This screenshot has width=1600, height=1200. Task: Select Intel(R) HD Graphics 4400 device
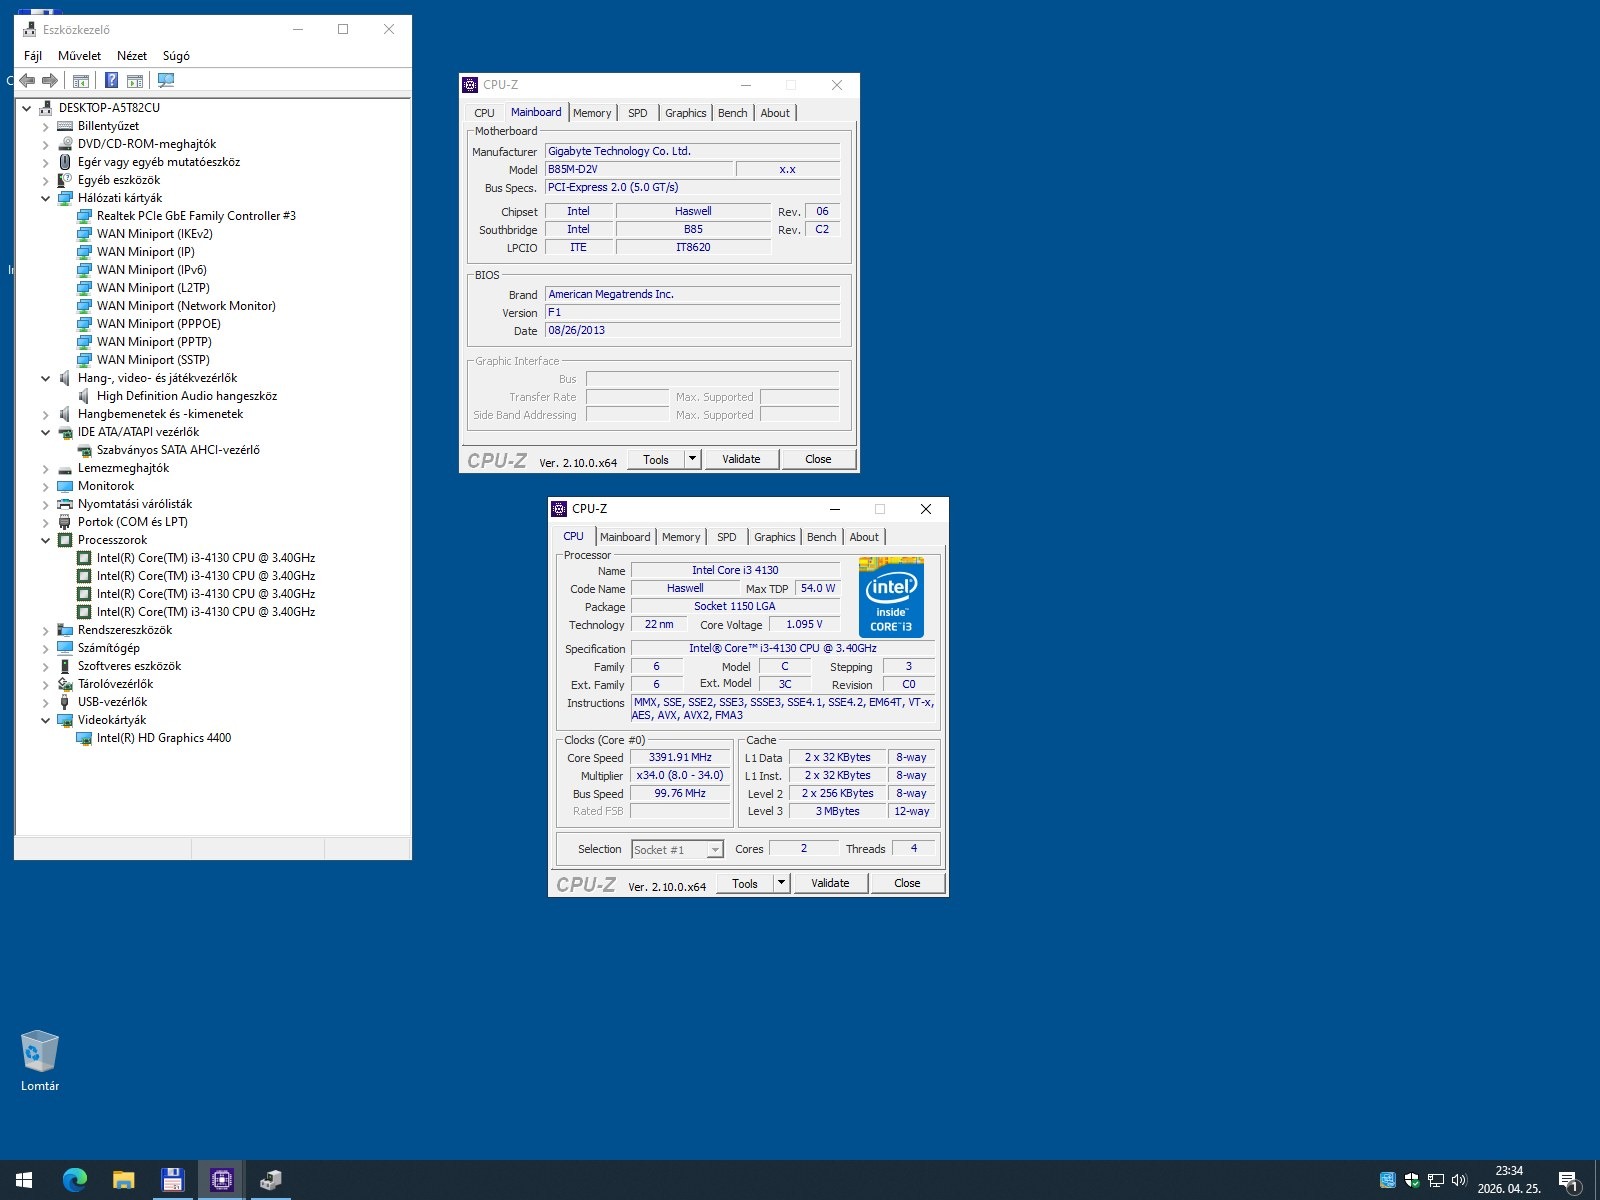click(x=164, y=738)
